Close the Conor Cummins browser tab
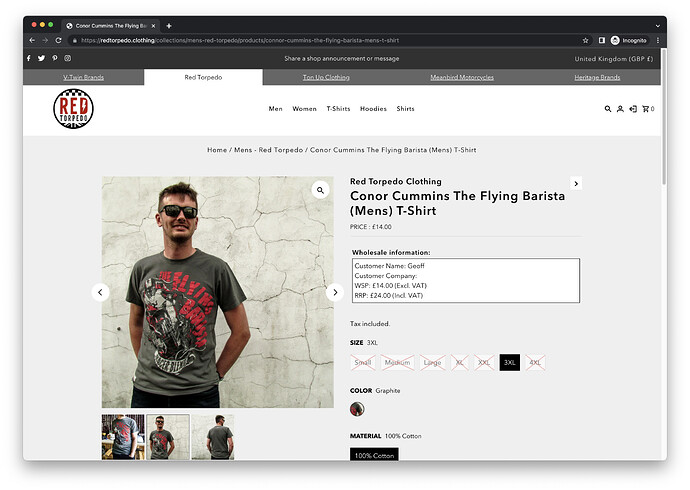The width and height of the screenshot is (690, 490). pos(153,26)
